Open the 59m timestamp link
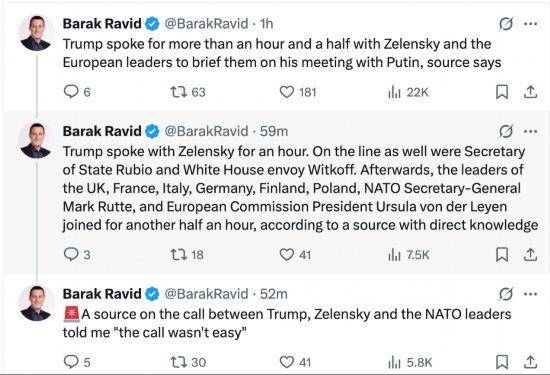This screenshot has height=375, width=550. 274,132
